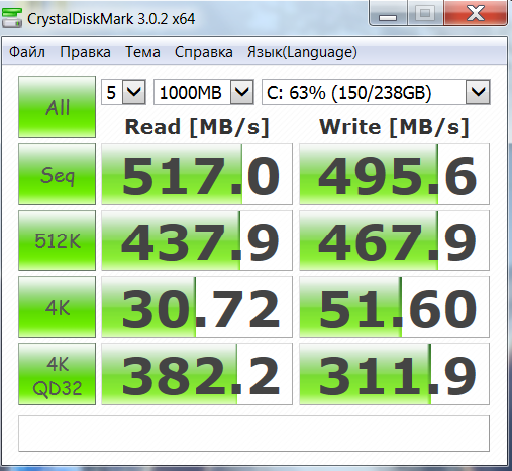
Task: Run all benchmarks with the All button
Action: [57, 107]
